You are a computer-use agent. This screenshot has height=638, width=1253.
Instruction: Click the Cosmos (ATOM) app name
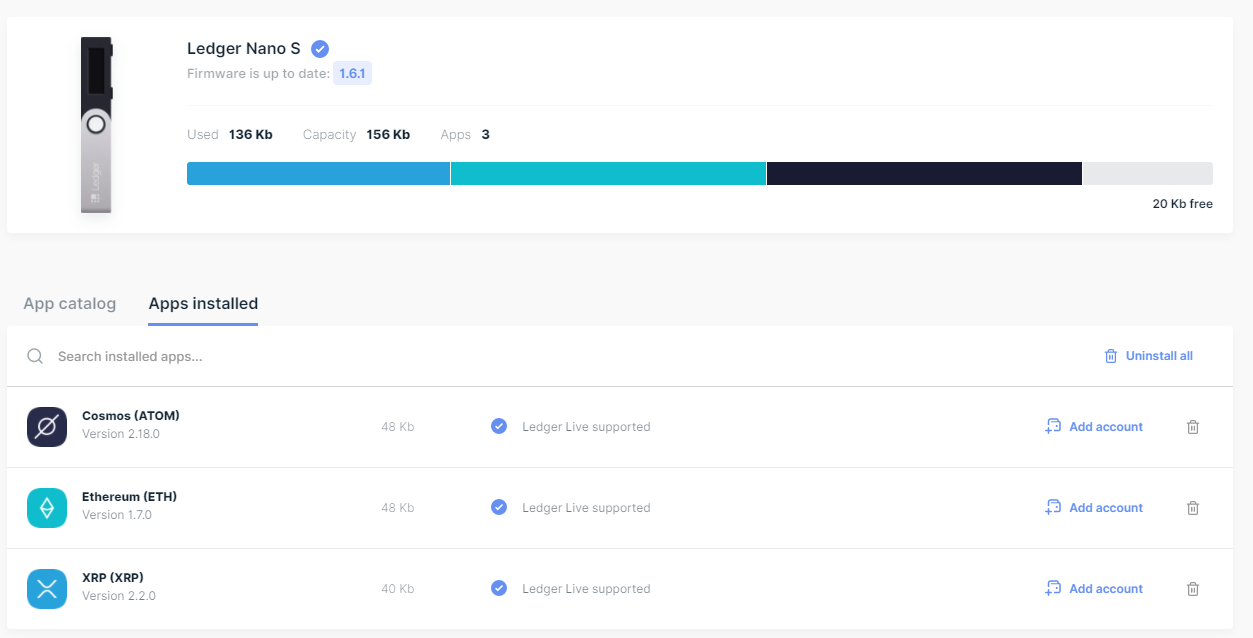coord(131,415)
